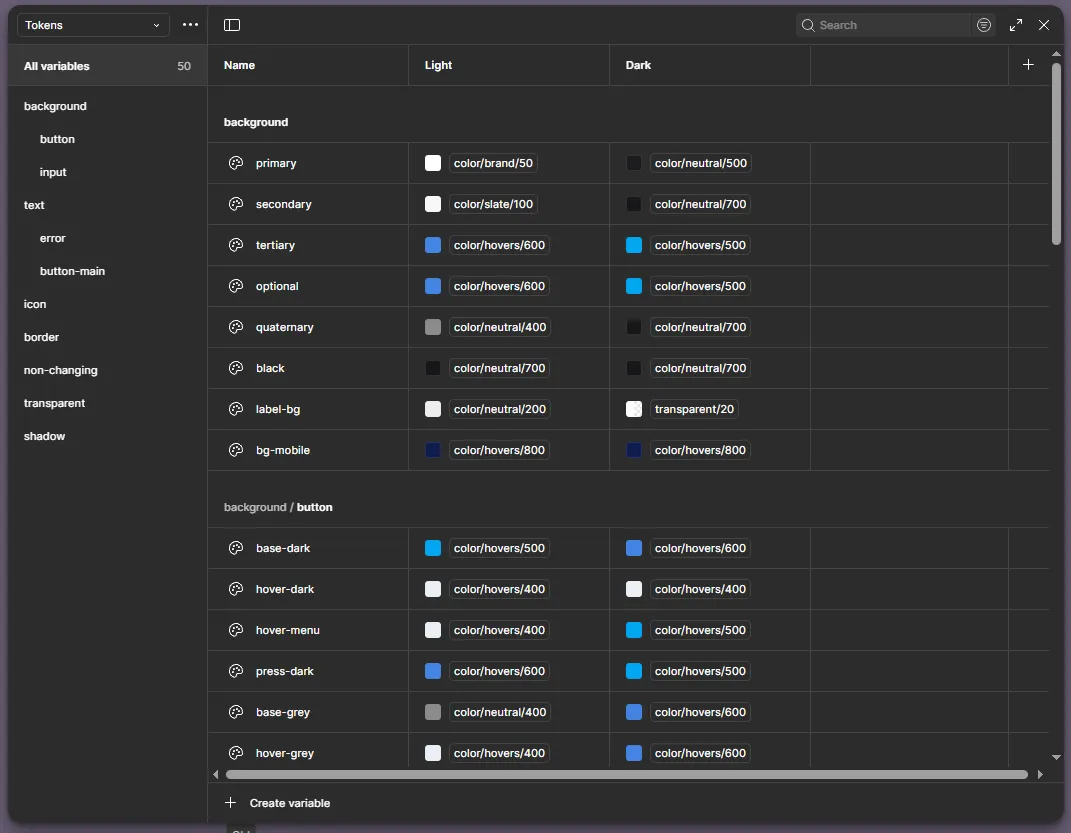This screenshot has width=1071, height=833.
Task: Expand the variables window to full size
Action: tap(1016, 25)
